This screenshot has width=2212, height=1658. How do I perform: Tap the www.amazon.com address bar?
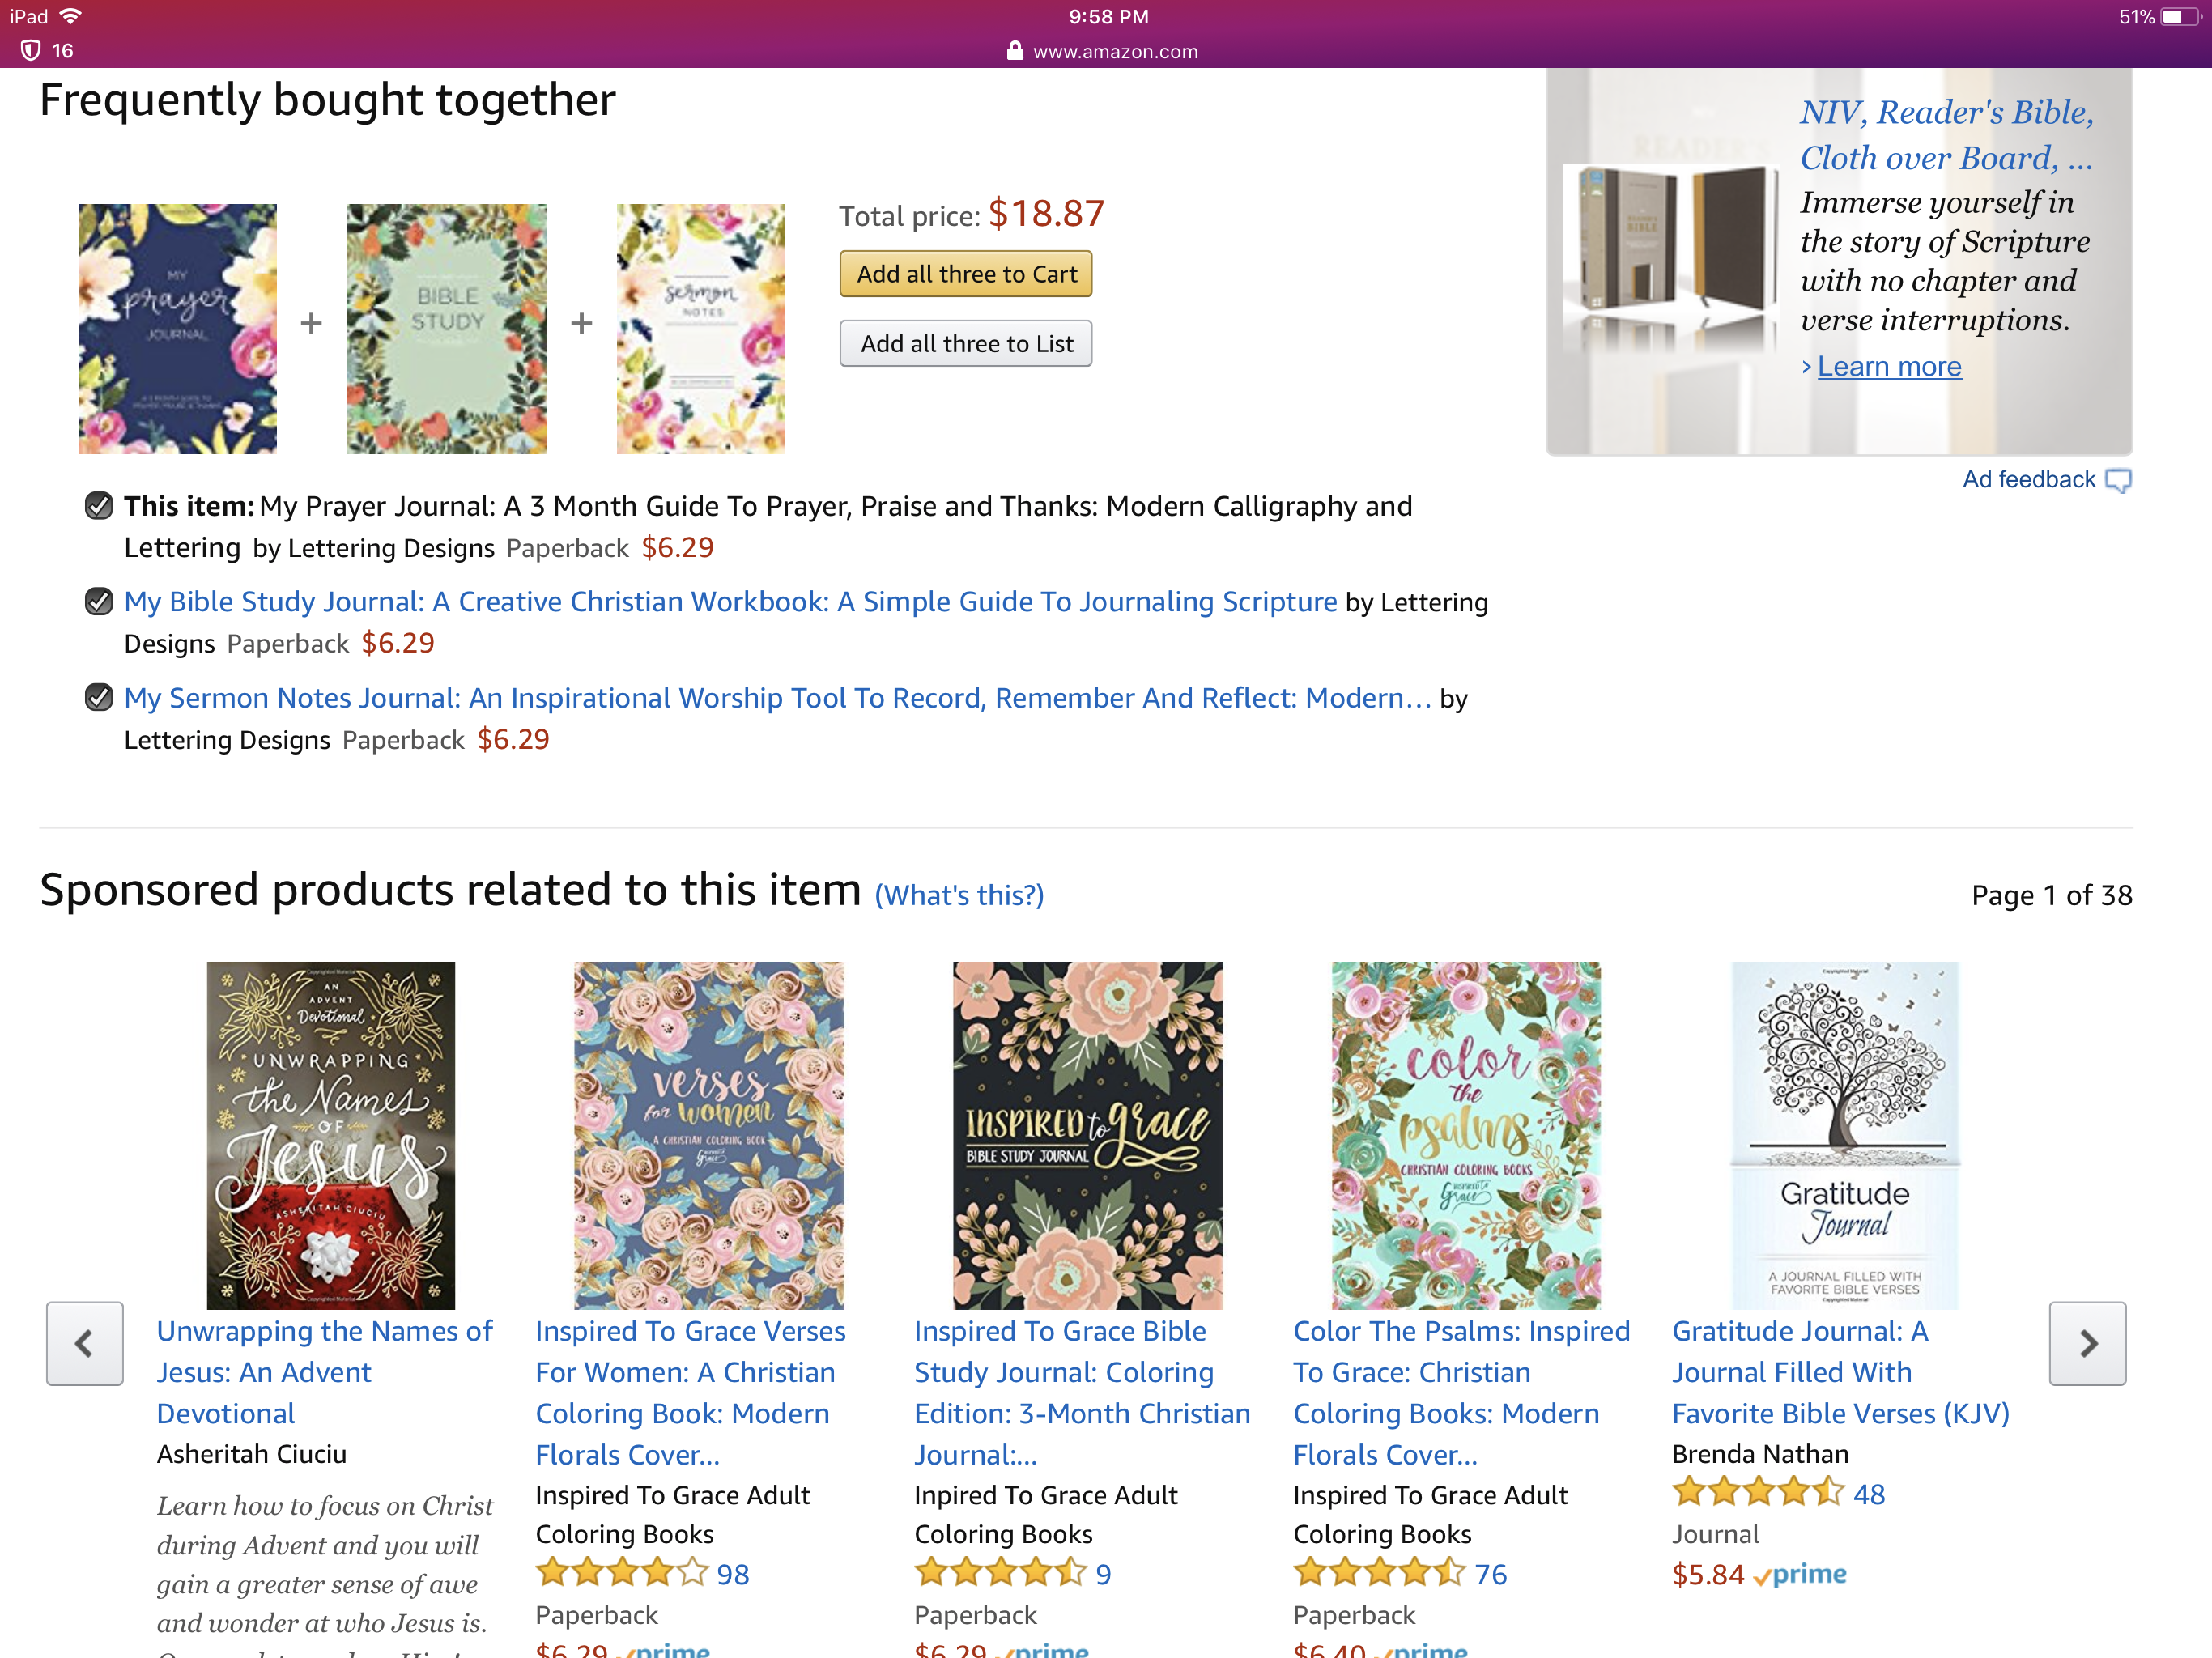(x=1114, y=51)
